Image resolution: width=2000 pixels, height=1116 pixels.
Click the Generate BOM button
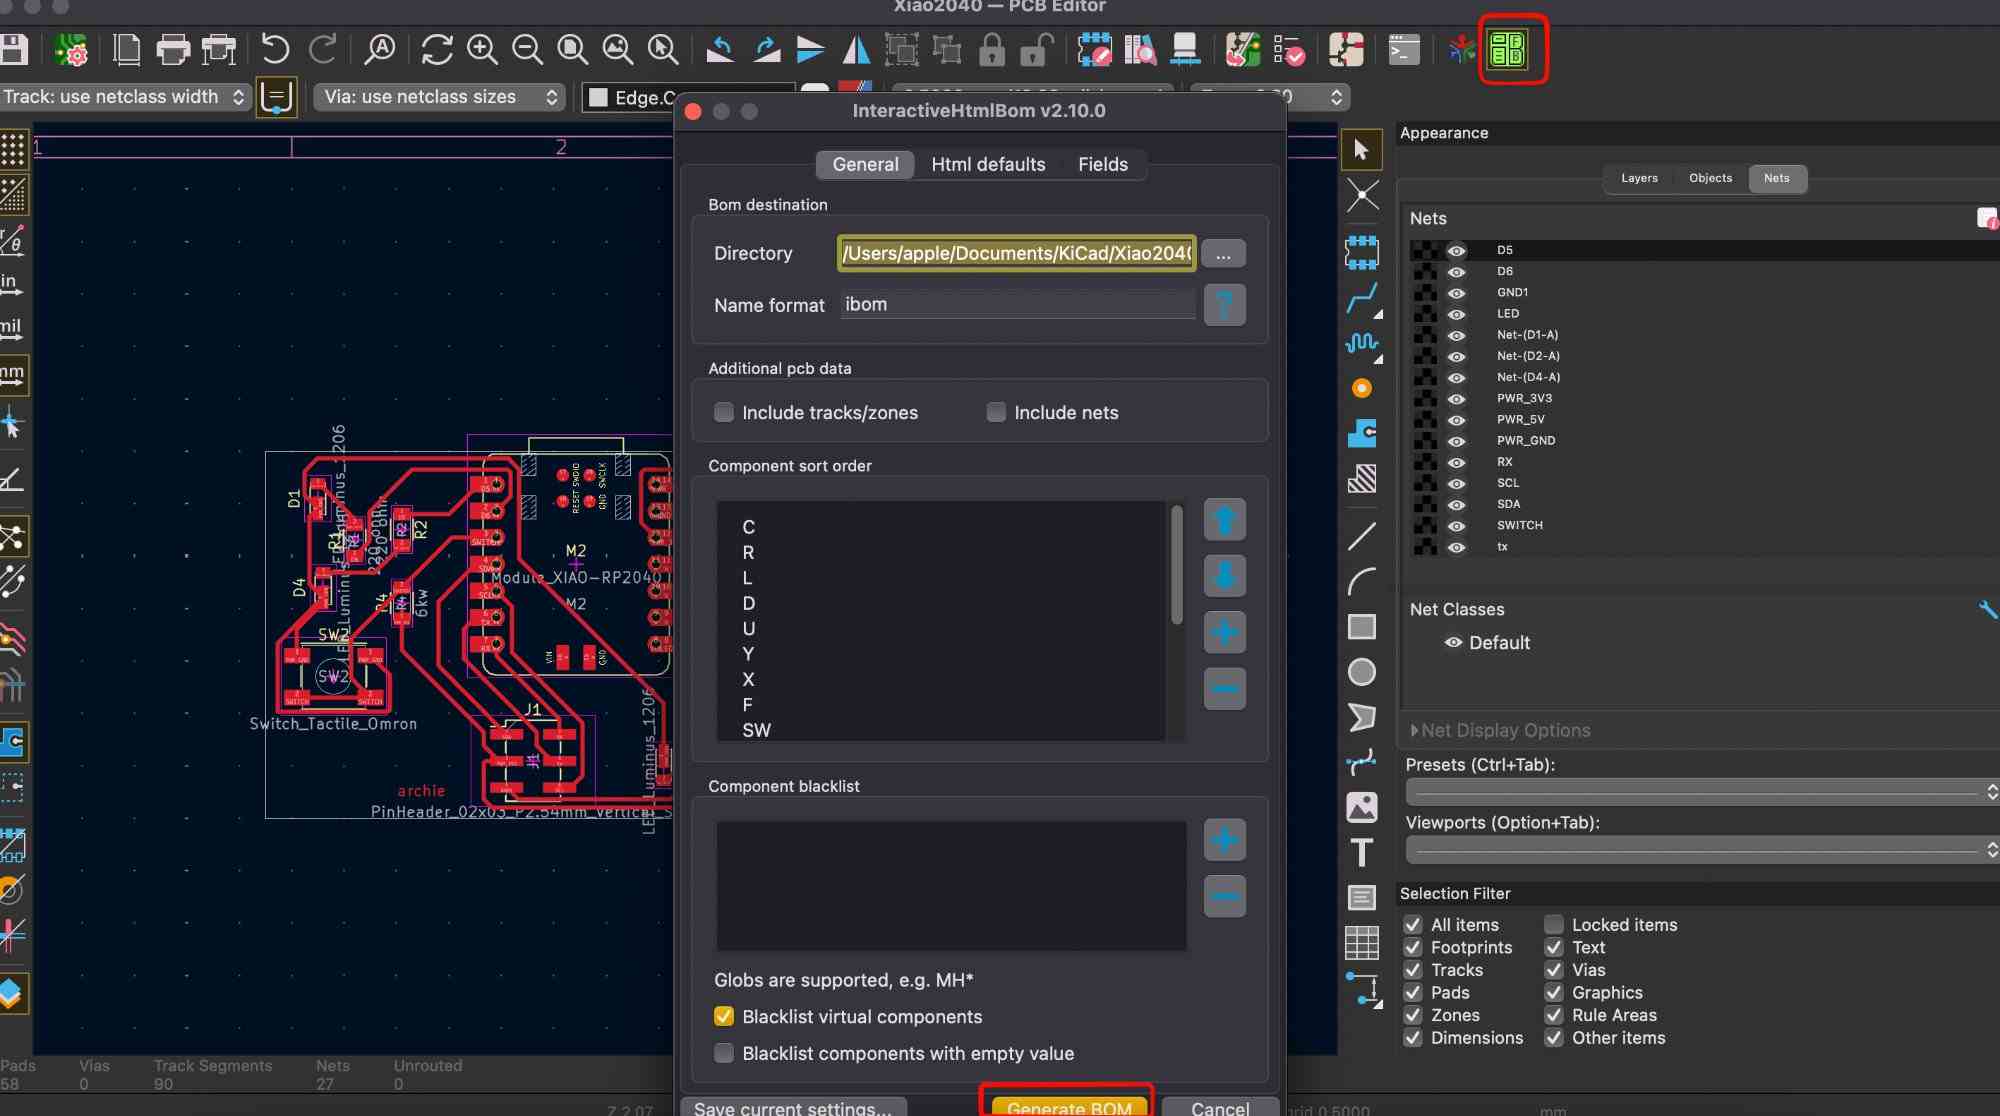(x=1068, y=1106)
